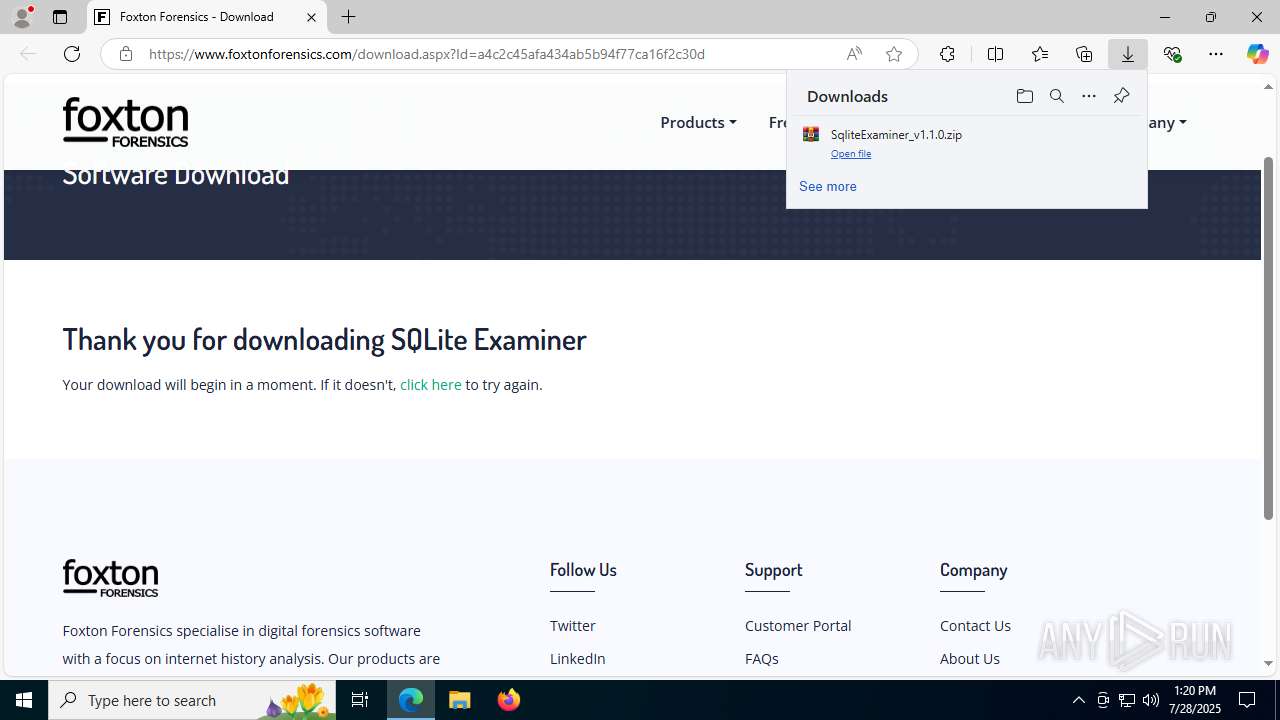Open the Windows Start menu

click(24, 700)
